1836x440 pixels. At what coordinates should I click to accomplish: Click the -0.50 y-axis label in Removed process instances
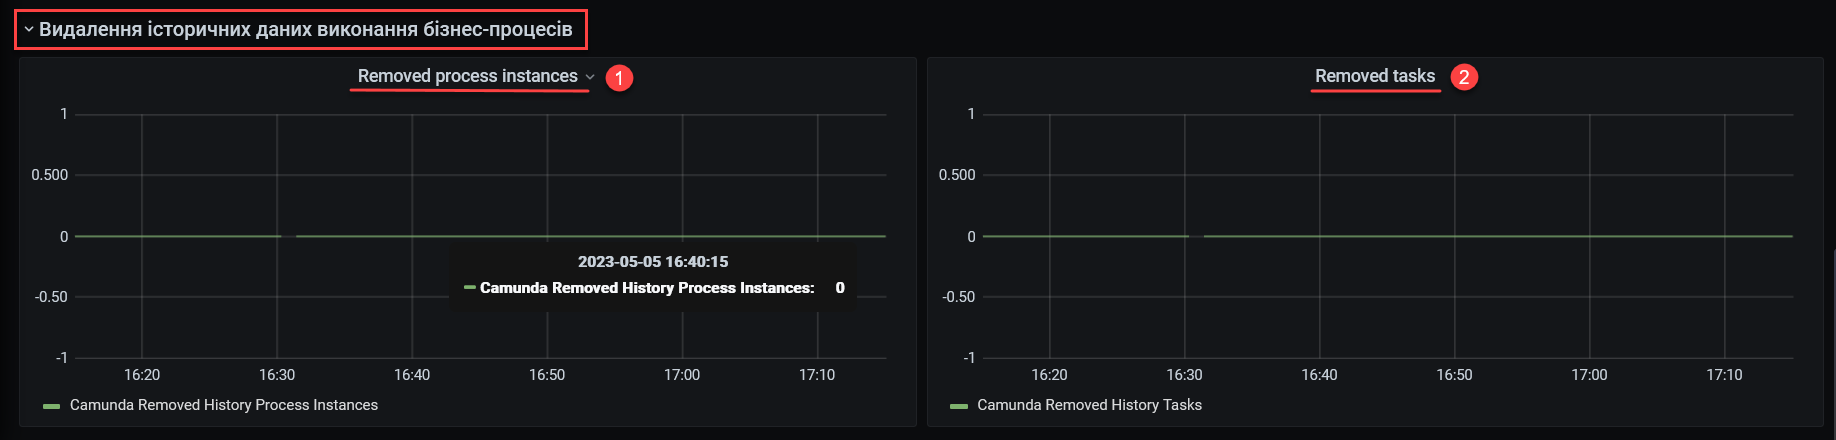point(51,297)
